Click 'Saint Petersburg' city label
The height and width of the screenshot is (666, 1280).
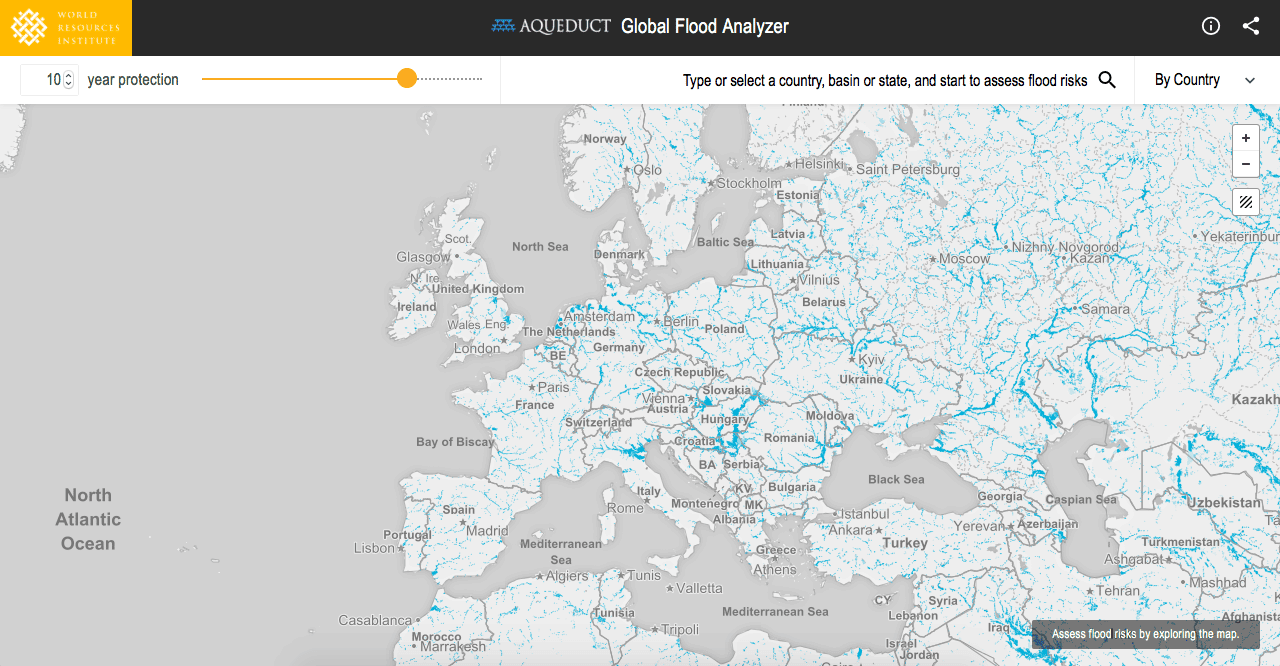coord(908,170)
